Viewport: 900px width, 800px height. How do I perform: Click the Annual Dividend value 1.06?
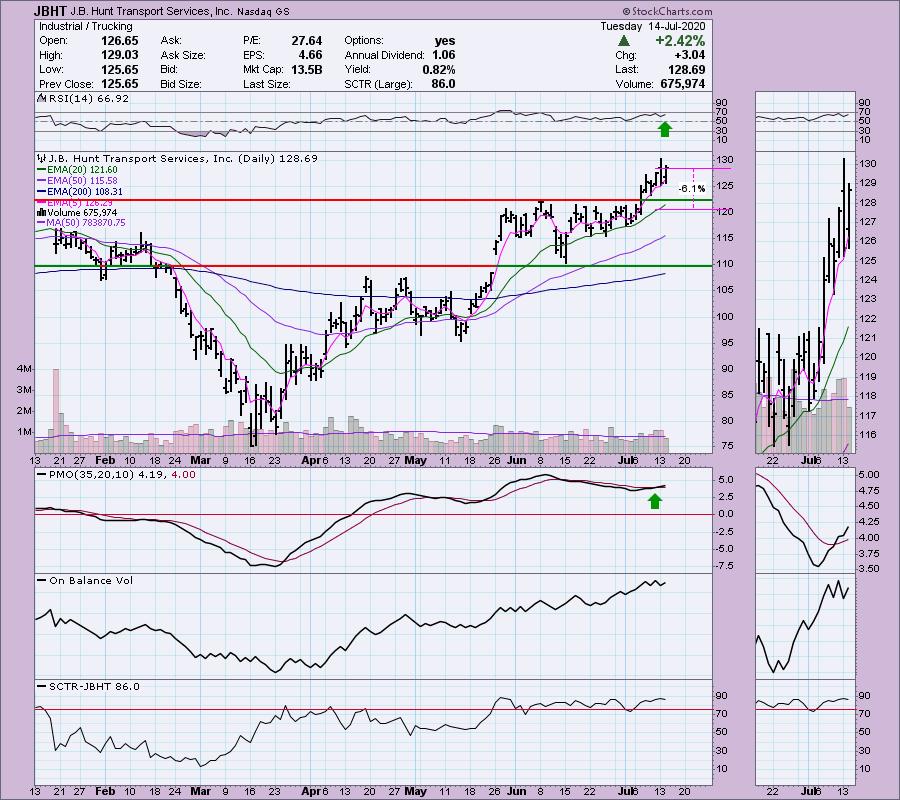point(444,55)
